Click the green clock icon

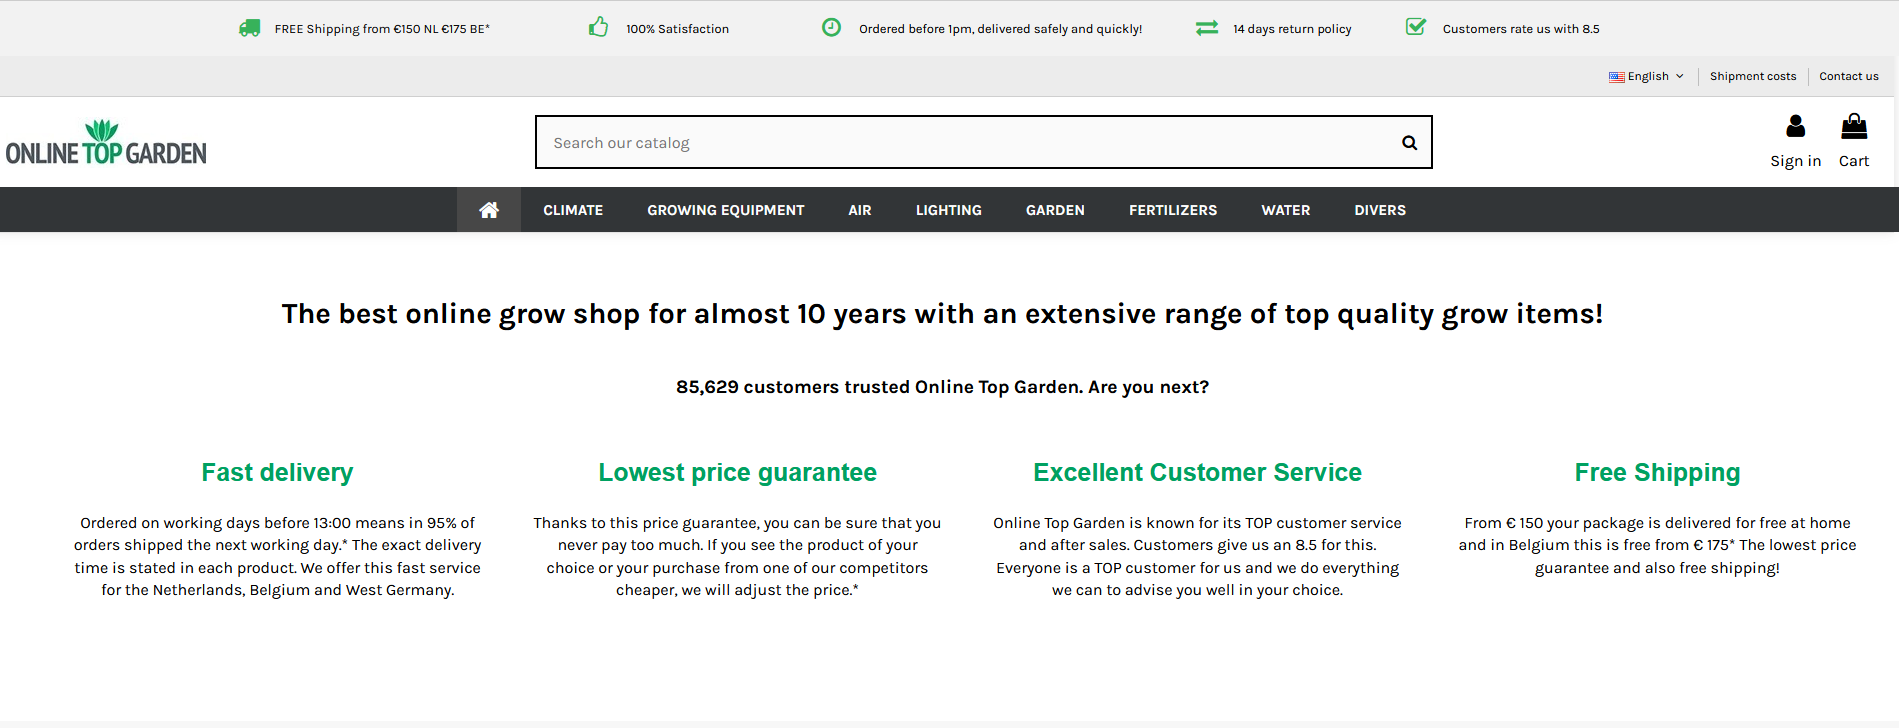coord(831,27)
